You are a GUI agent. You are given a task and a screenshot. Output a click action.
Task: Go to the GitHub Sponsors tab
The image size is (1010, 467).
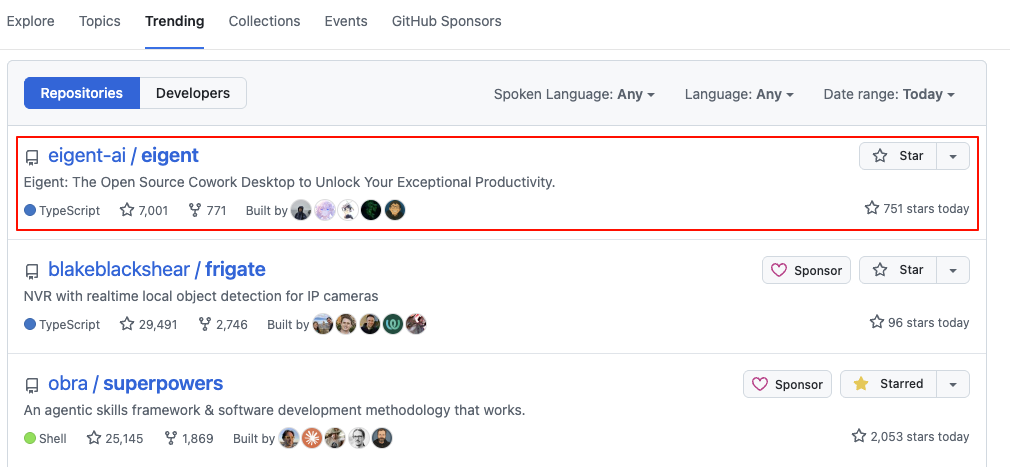[447, 21]
